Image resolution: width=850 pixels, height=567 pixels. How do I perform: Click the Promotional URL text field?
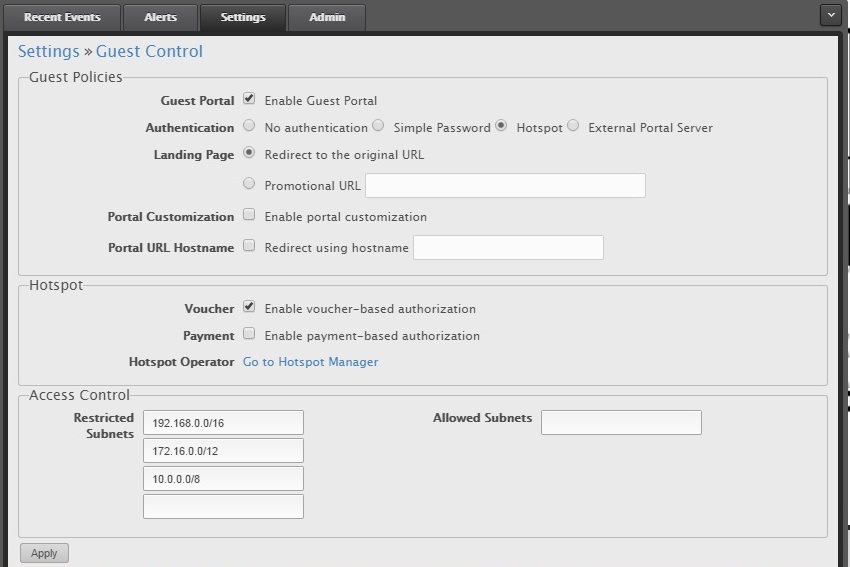click(x=505, y=185)
